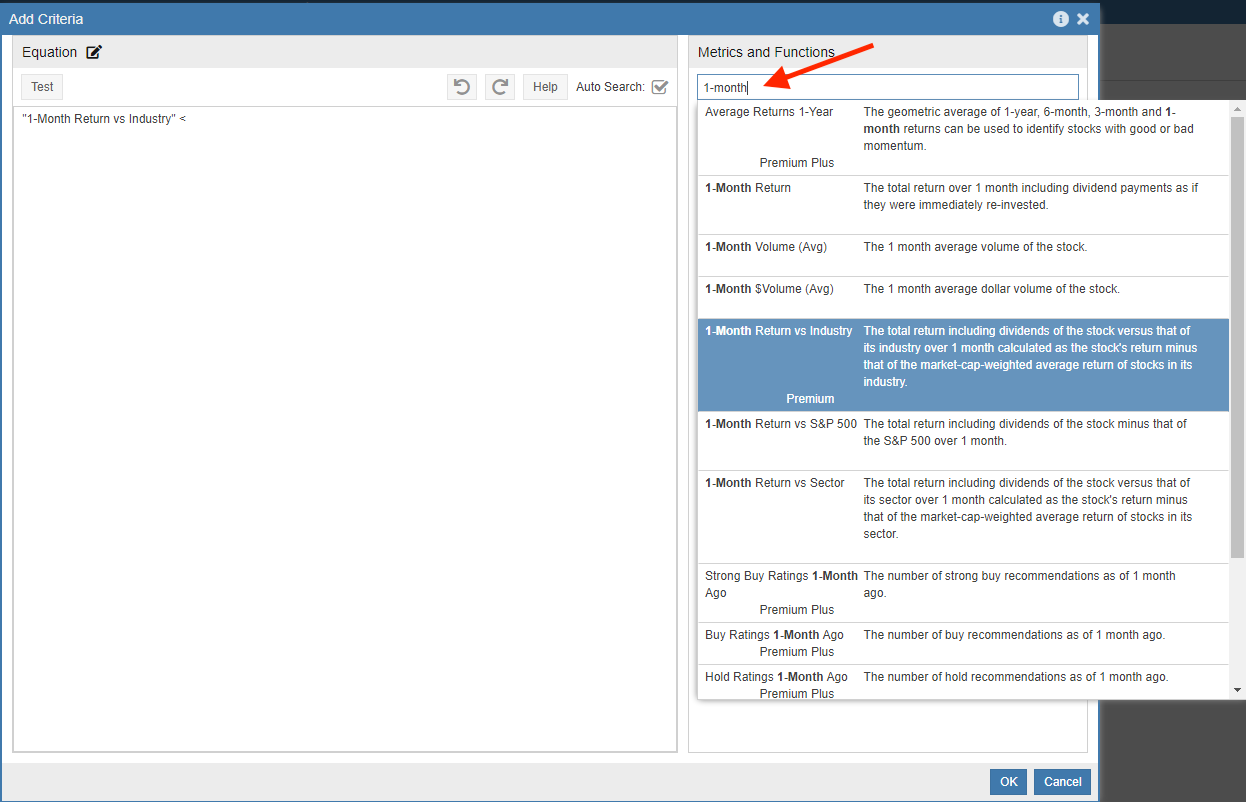Close the Add Criteria dialog

tap(1083, 19)
